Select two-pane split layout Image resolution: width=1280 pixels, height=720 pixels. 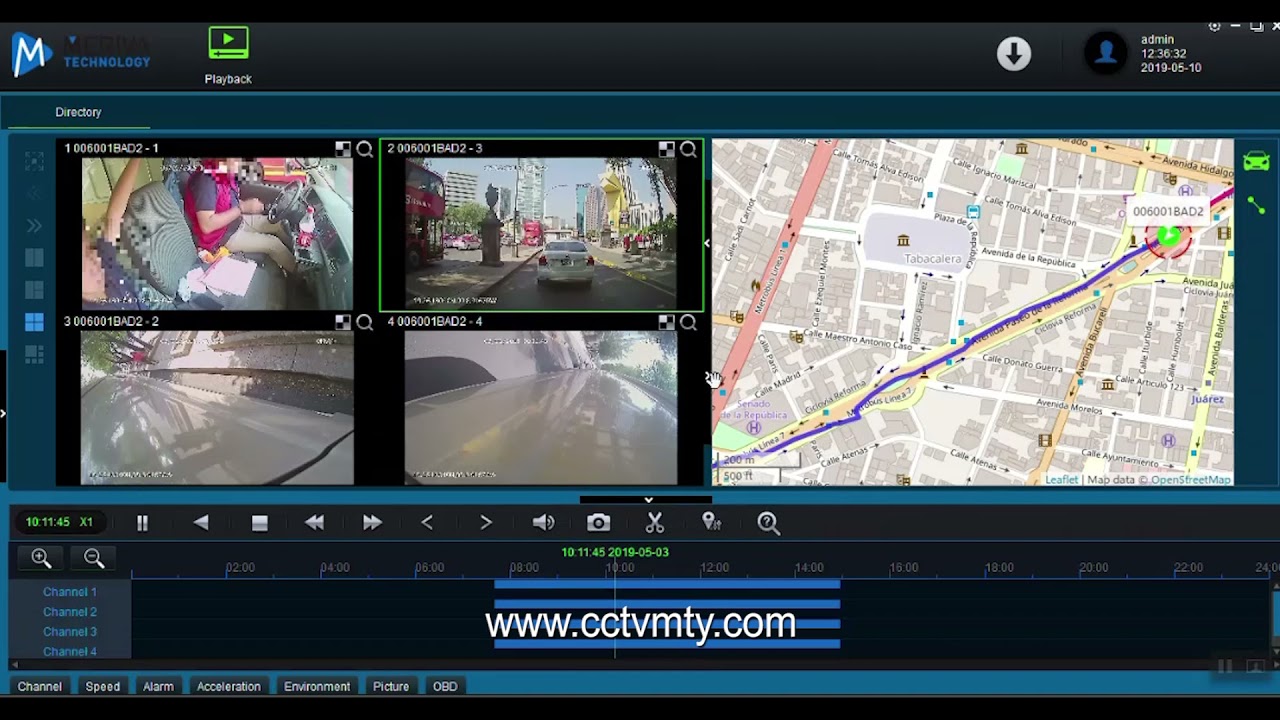[34, 258]
